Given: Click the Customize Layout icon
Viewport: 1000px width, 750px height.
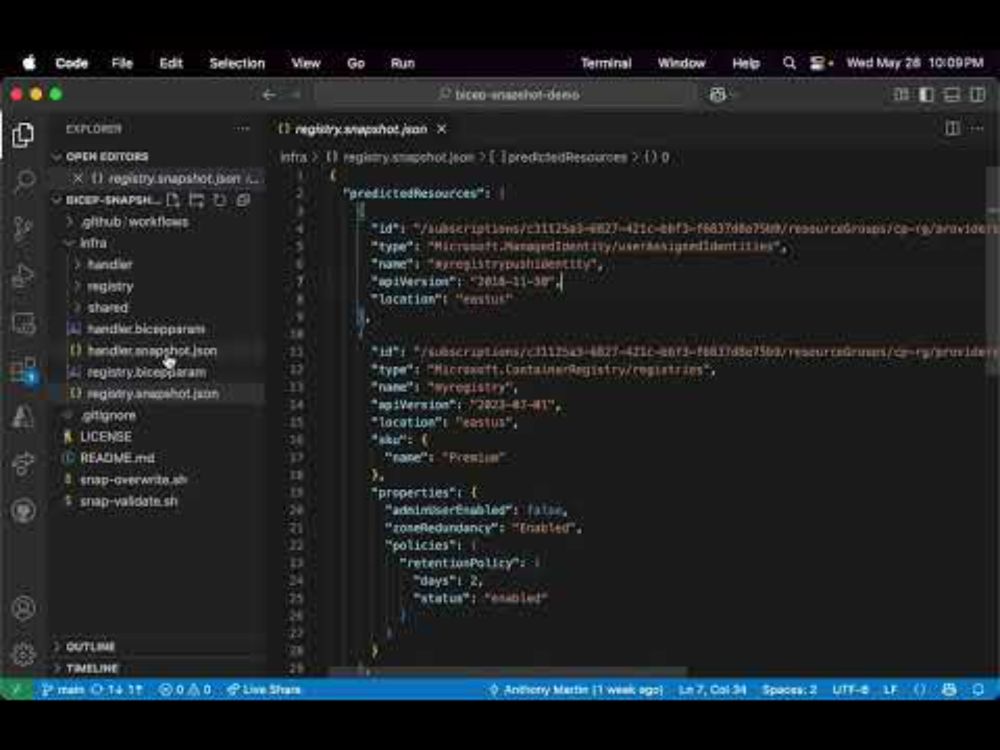Looking at the screenshot, I should pos(901,94).
